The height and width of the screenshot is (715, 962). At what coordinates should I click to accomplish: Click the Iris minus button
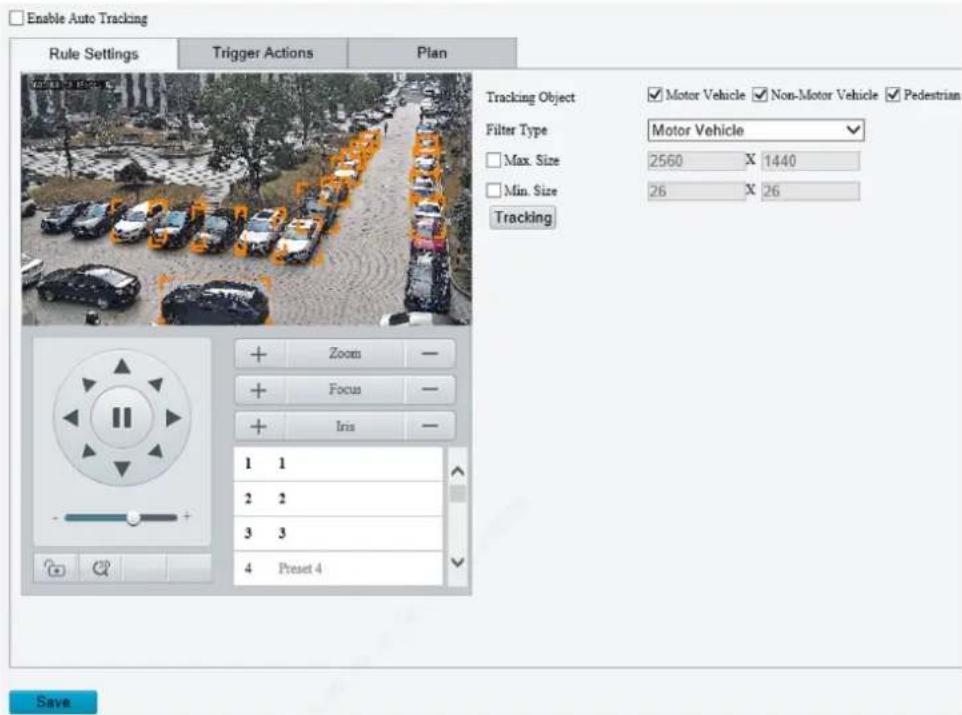(430, 427)
